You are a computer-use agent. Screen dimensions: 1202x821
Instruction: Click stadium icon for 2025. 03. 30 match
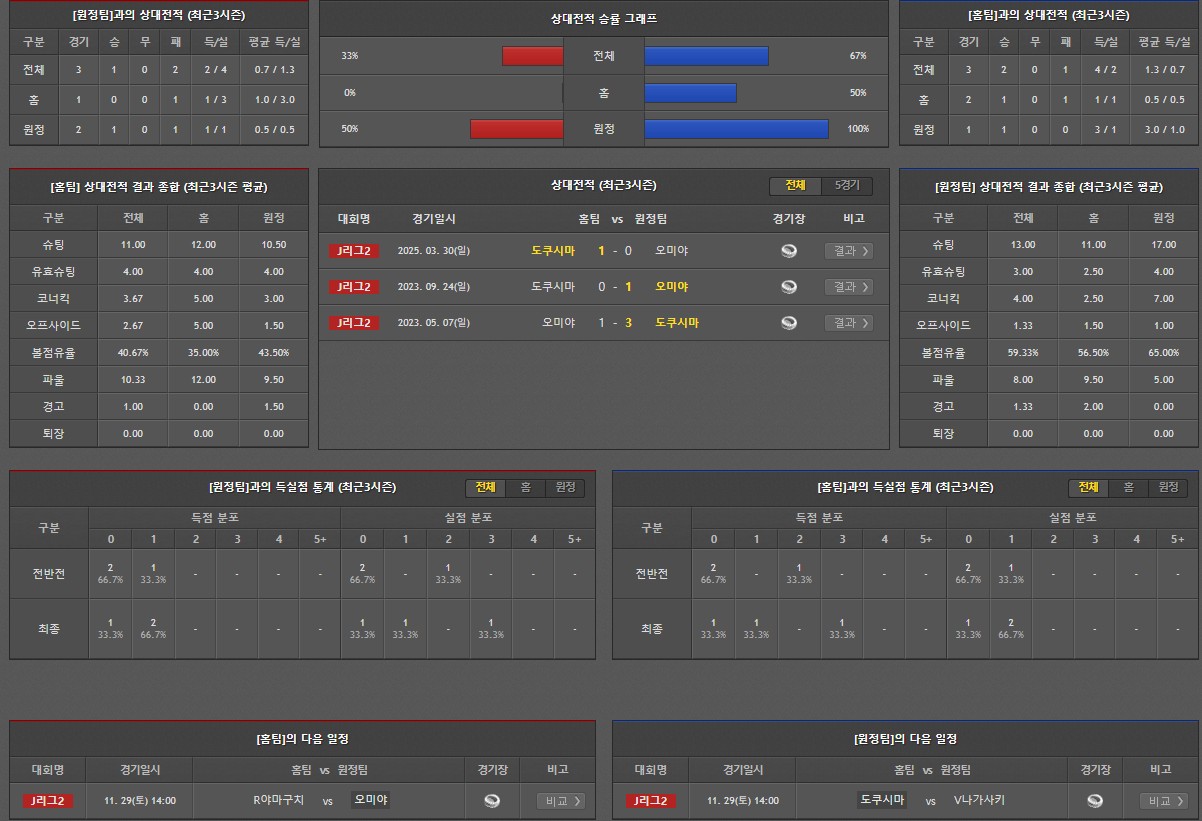click(789, 251)
